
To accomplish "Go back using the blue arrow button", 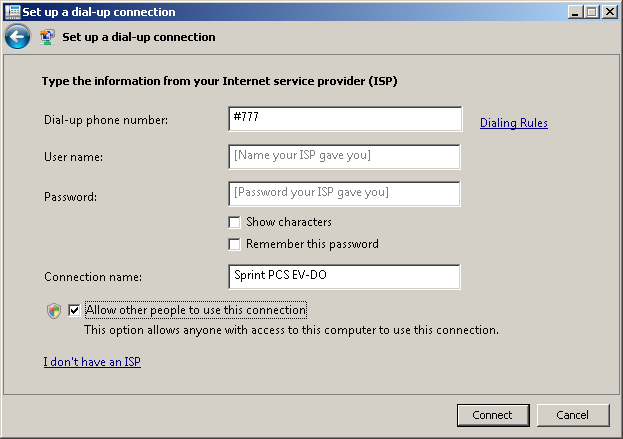I will pos(17,37).
